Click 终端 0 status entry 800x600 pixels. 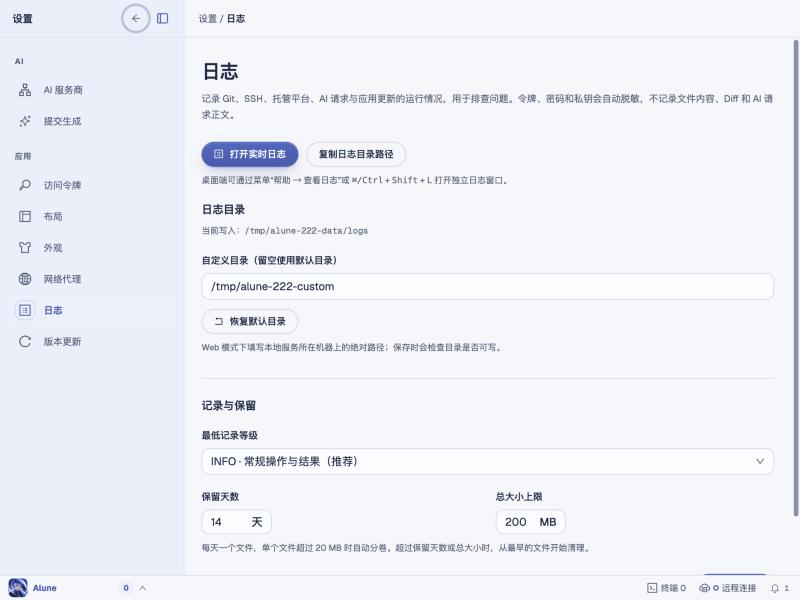coord(666,588)
